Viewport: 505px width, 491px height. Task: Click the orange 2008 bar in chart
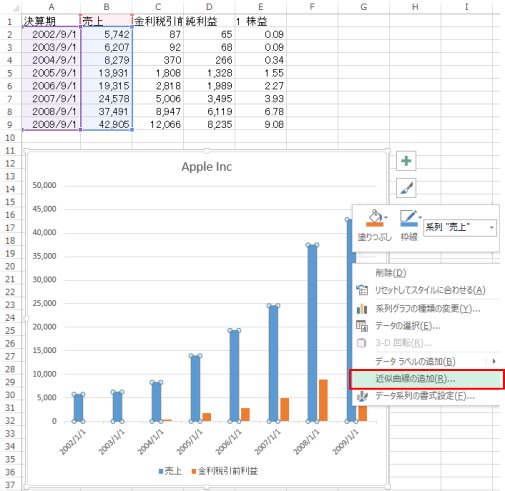[323, 400]
